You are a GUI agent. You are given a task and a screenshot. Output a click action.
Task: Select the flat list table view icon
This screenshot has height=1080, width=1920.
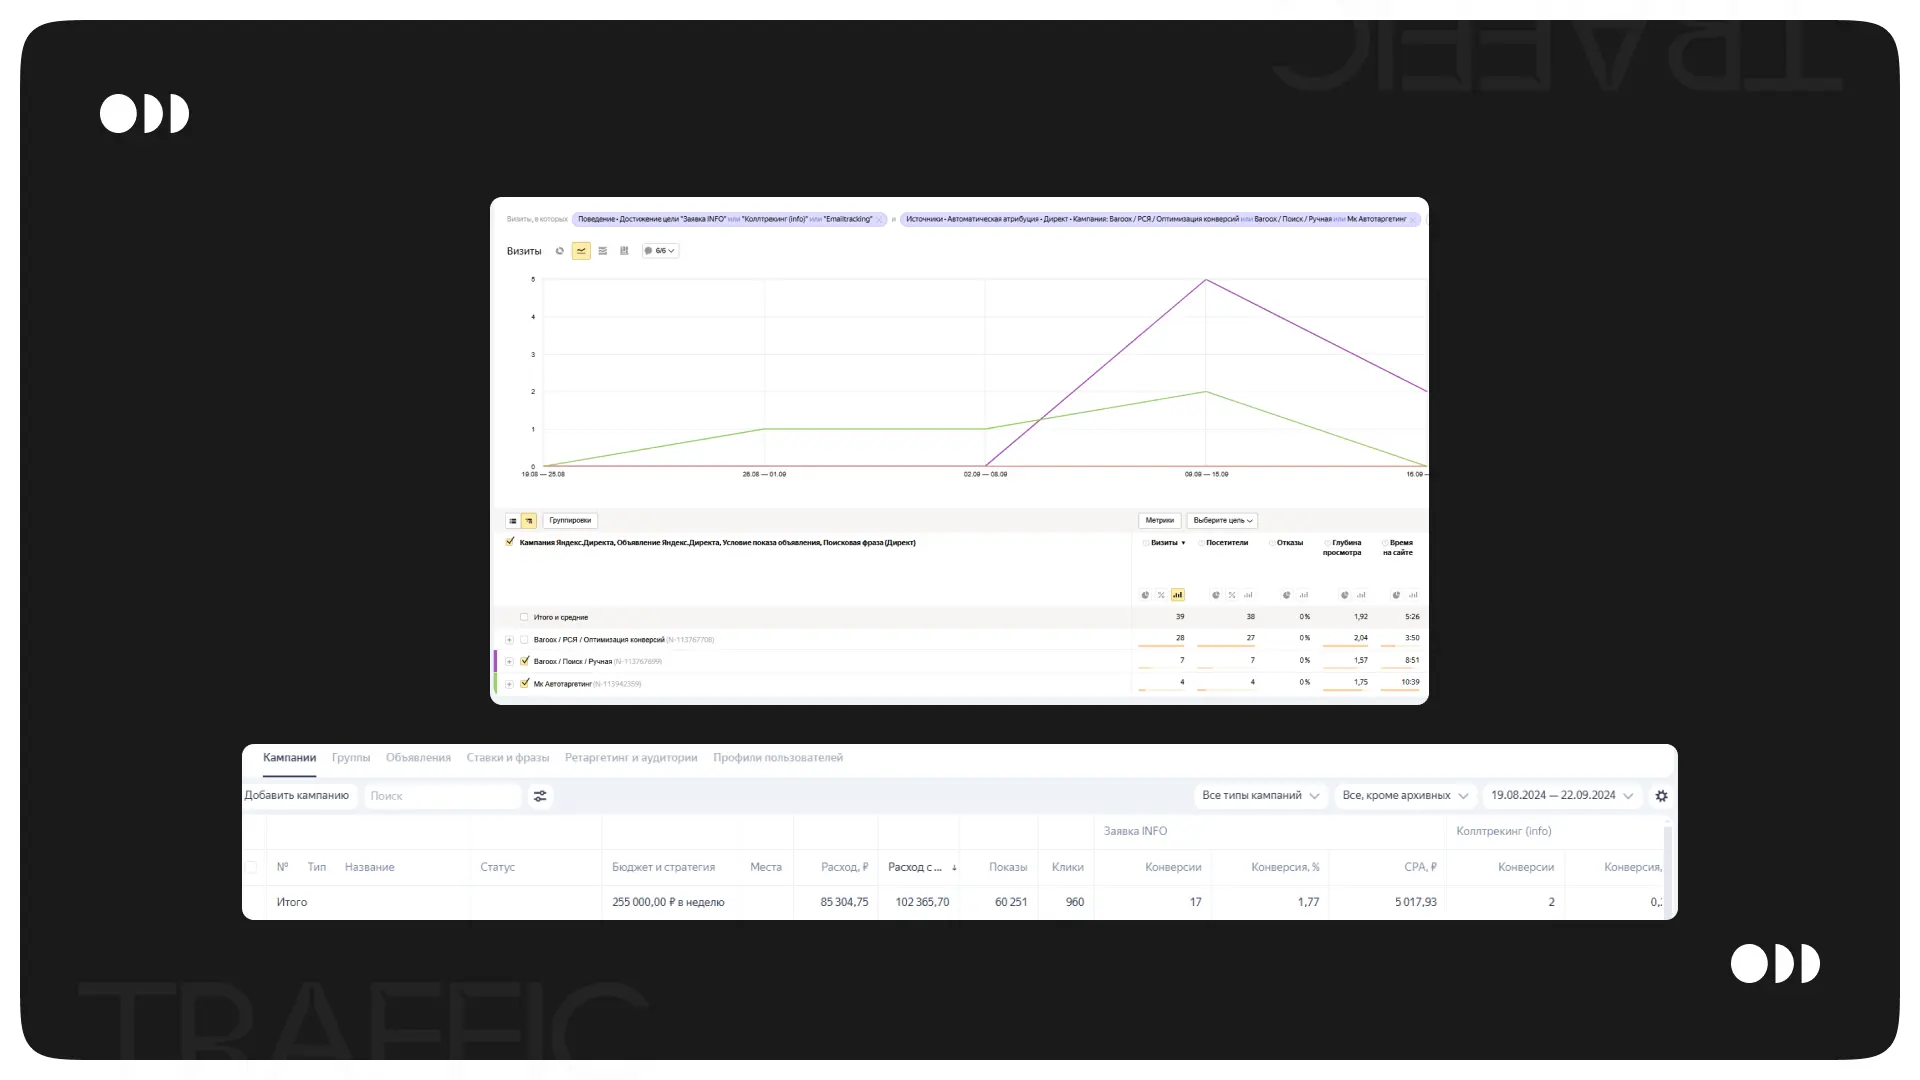point(513,521)
